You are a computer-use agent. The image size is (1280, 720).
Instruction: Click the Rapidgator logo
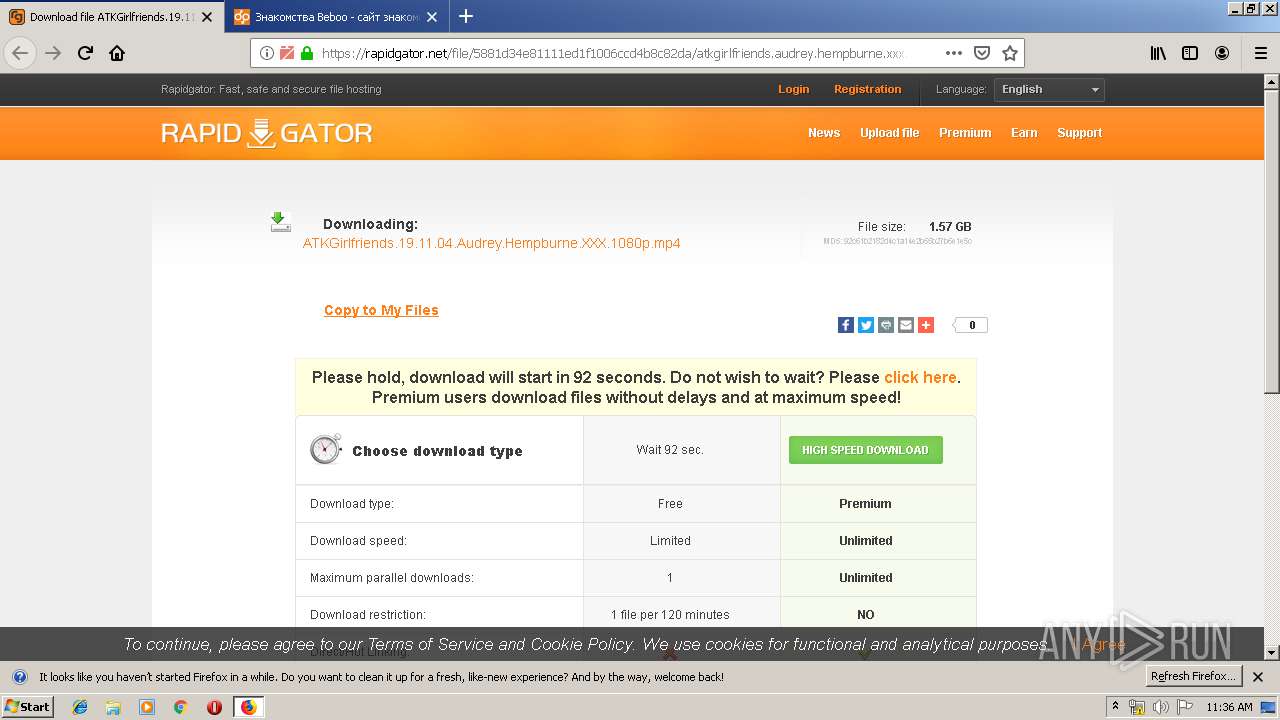(x=267, y=133)
